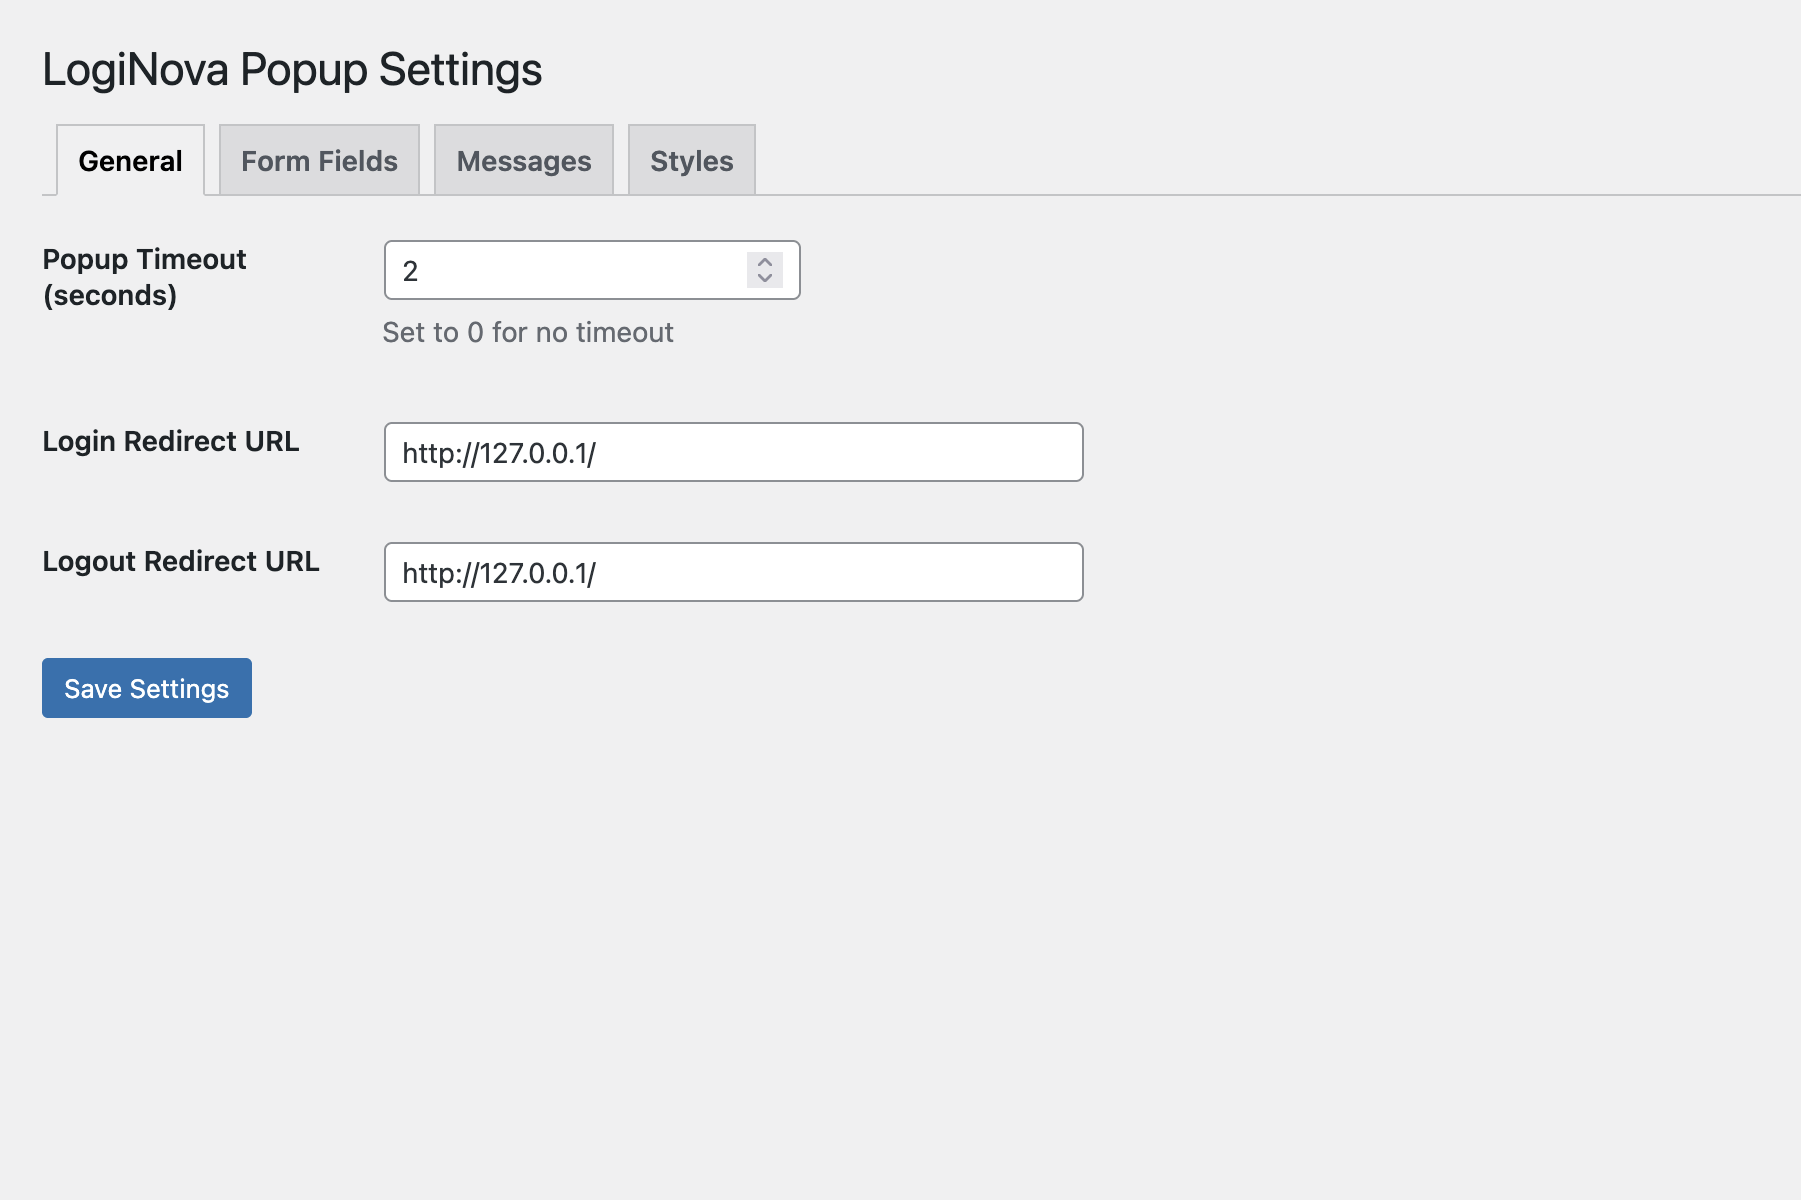This screenshot has width=1801, height=1200.
Task: Select the Styles tab
Action: point(691,161)
